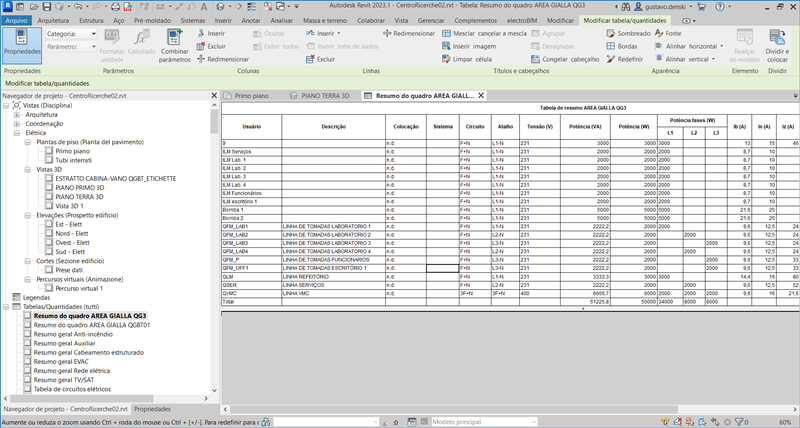800x428 pixels.
Task: Click Dividir e colocar button
Action: 776,46
